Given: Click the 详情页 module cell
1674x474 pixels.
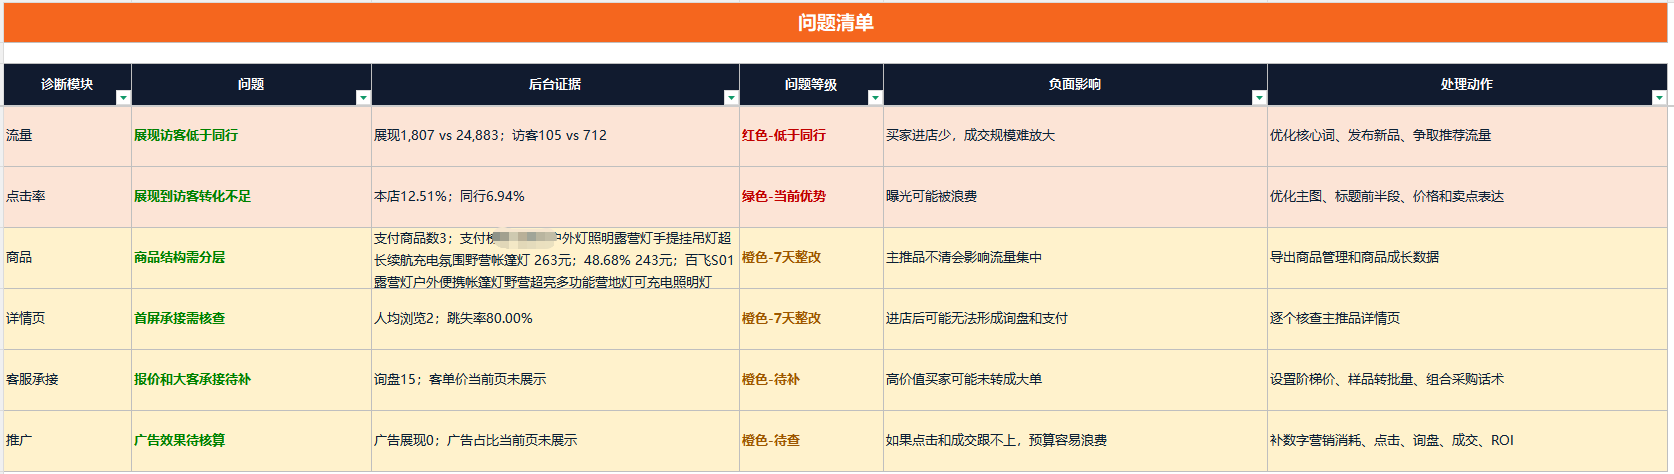Looking at the screenshot, I should (x=67, y=319).
